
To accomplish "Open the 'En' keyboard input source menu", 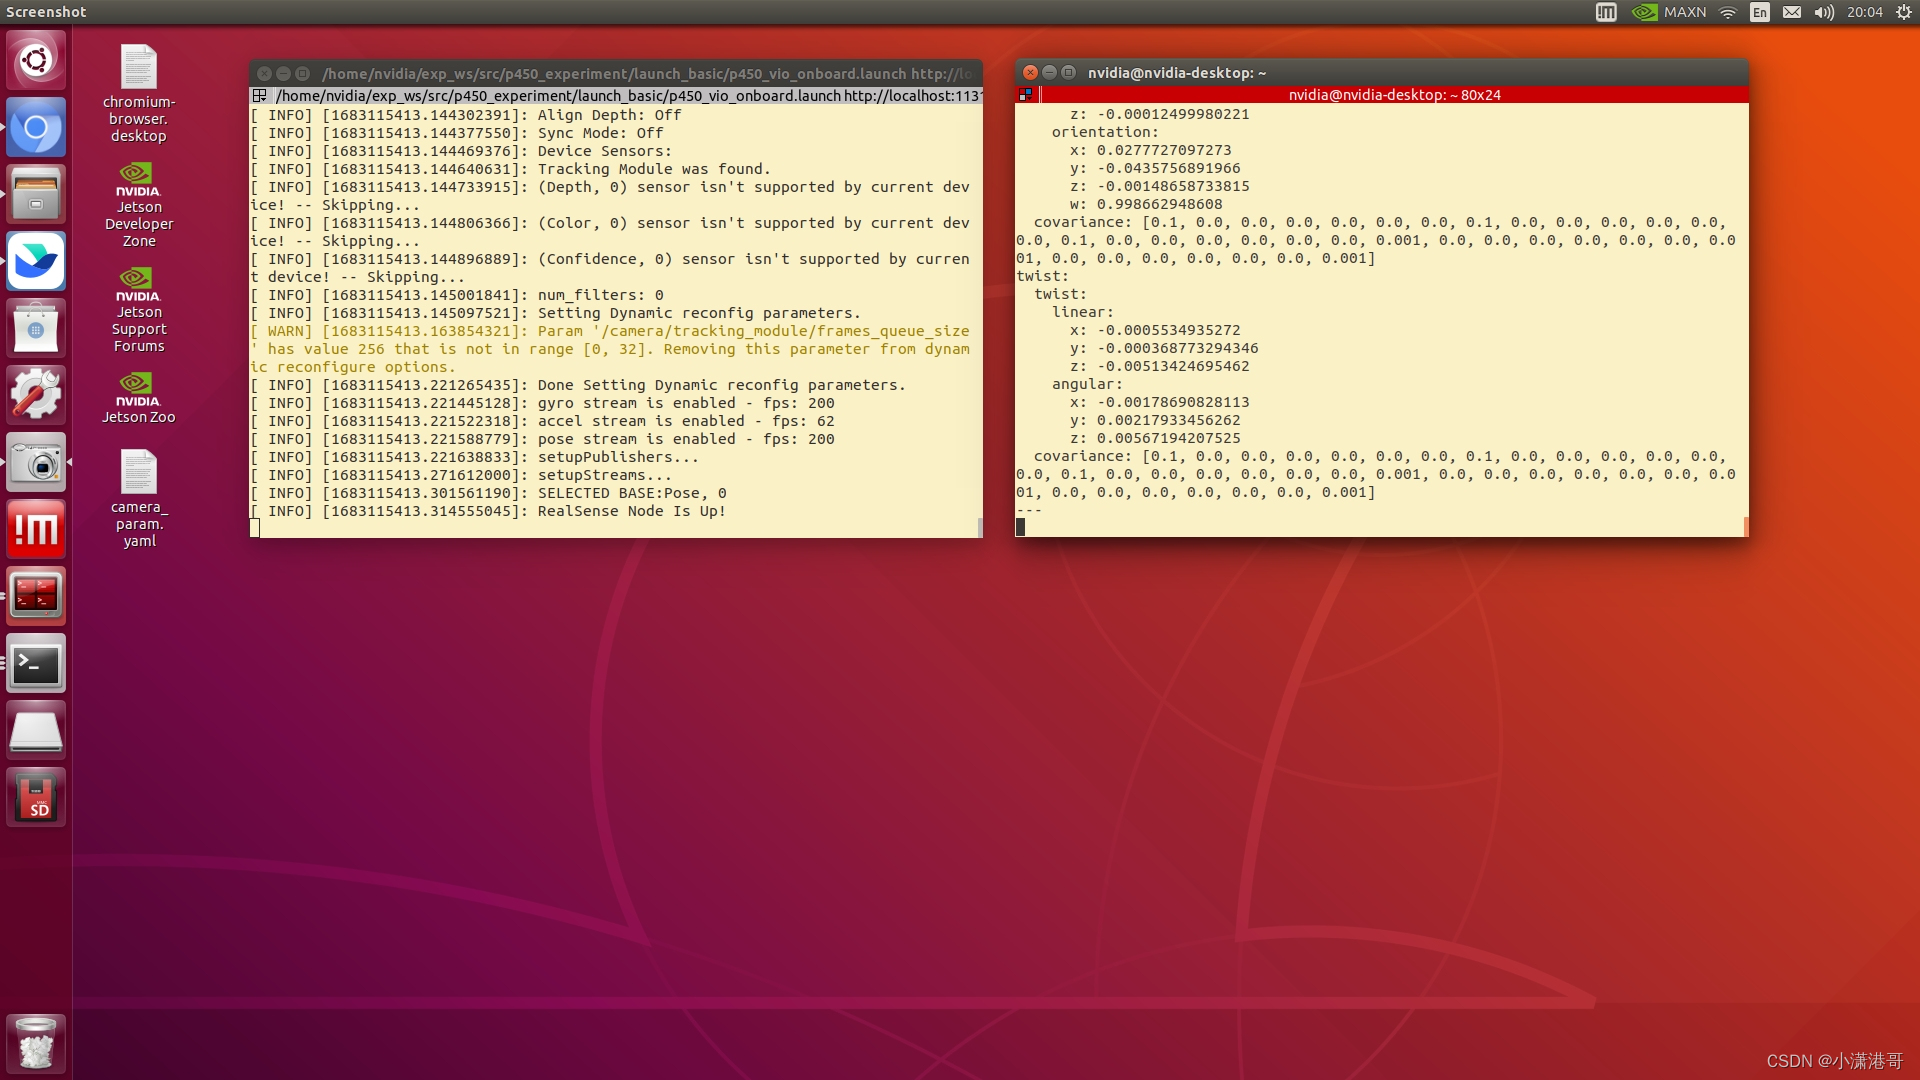I will click(1760, 12).
